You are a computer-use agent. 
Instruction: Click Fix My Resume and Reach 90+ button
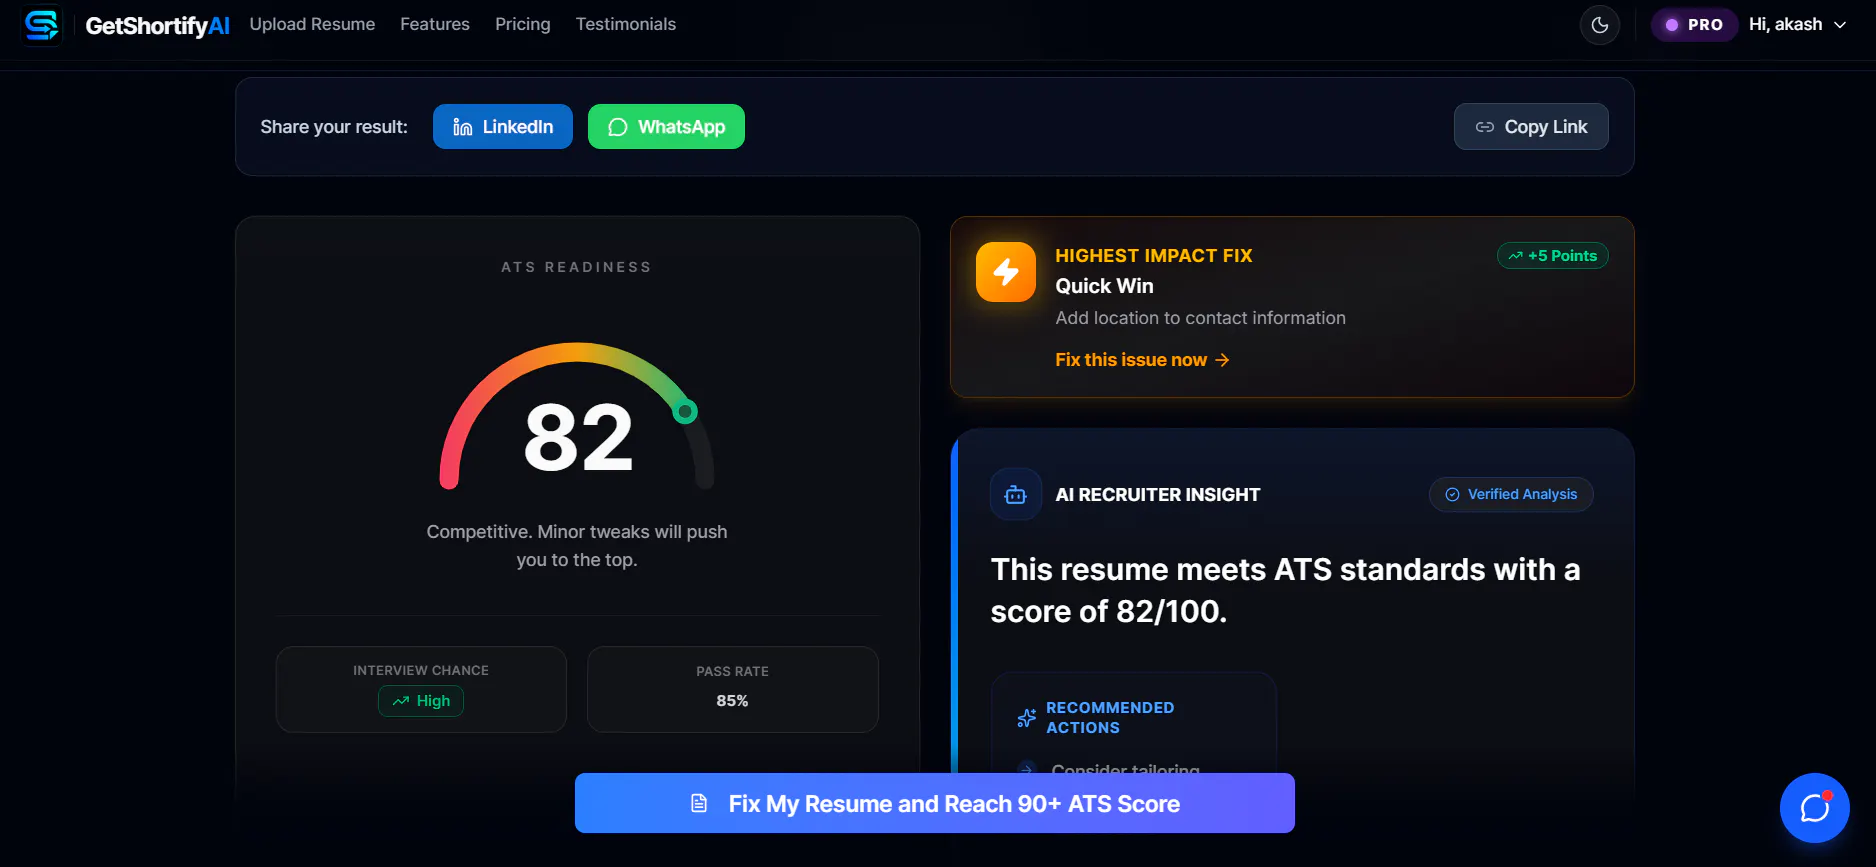(935, 803)
